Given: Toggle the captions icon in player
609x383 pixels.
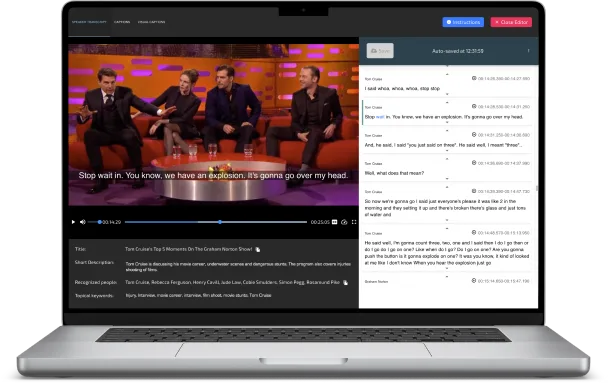Looking at the screenshot, I should point(334,222).
